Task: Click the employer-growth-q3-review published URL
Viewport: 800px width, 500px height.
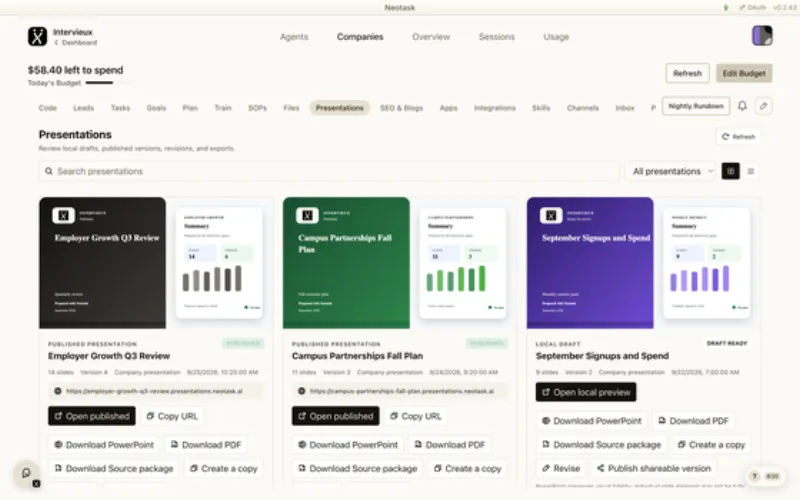Action: 156,391
